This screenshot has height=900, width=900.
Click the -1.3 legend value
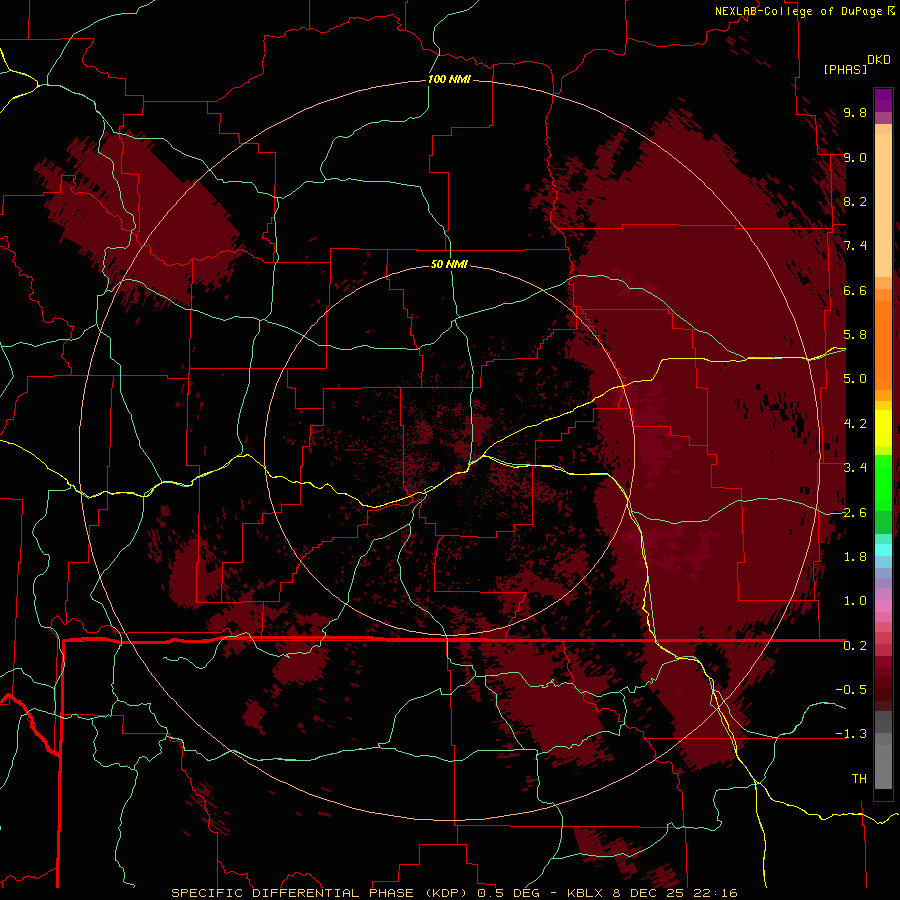[x=851, y=734]
